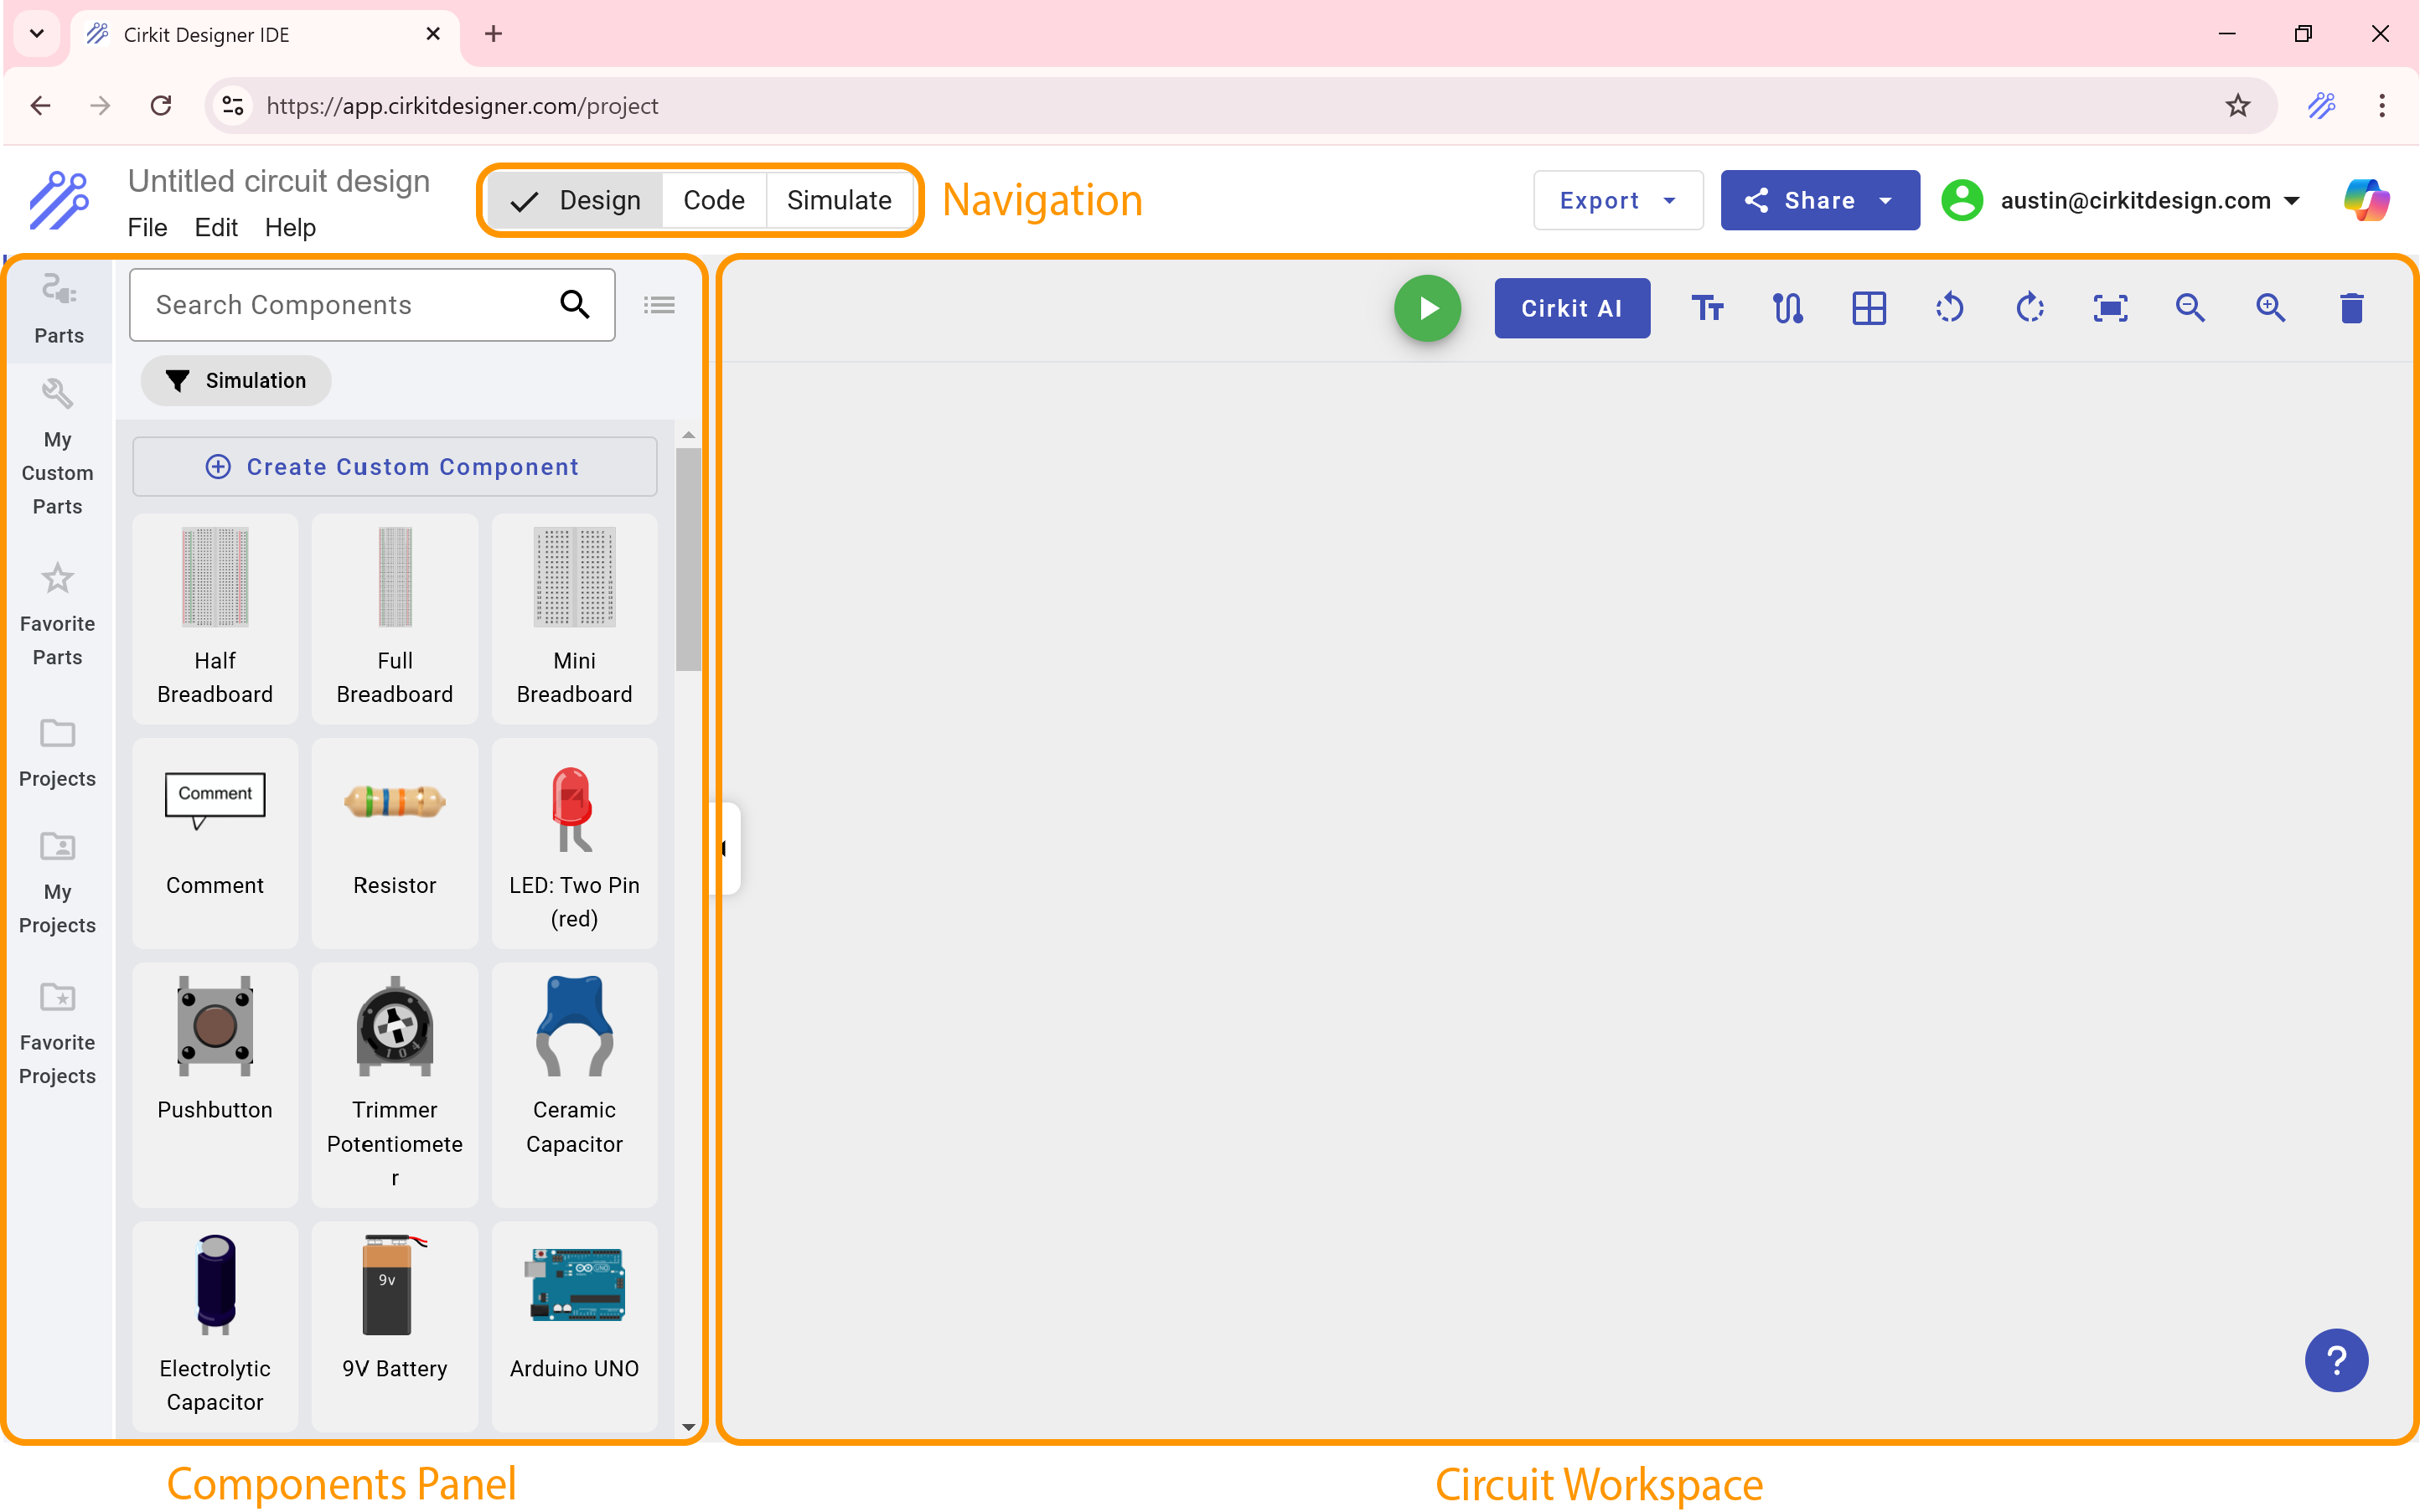Click components list scroll up arrow
The image size is (2420, 1512).
[x=688, y=435]
